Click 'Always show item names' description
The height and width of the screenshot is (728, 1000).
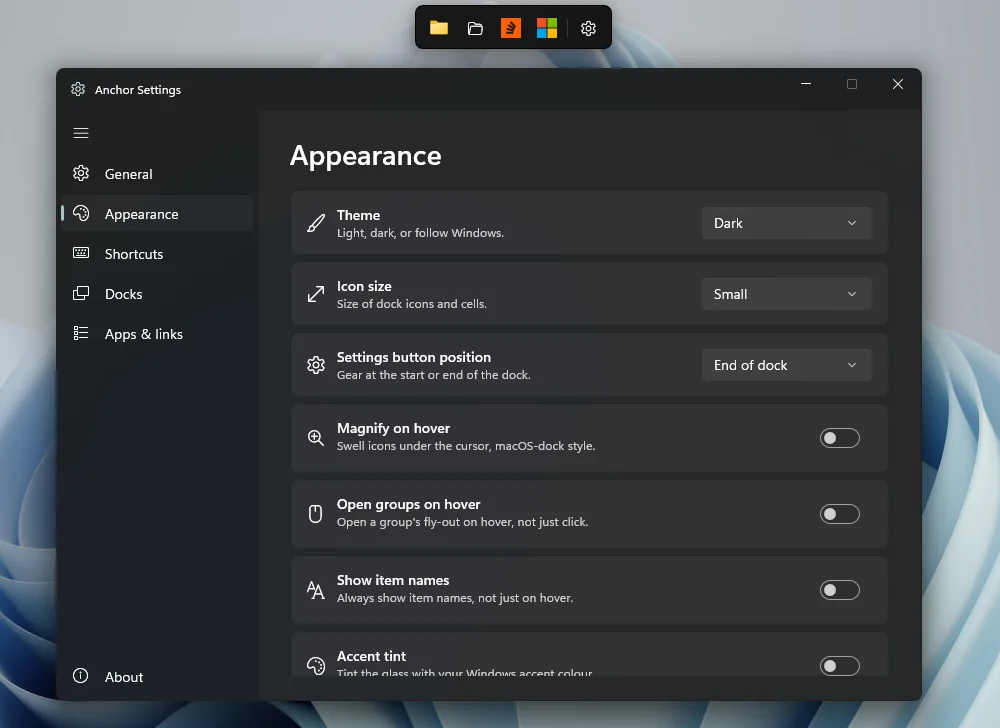[x=455, y=598]
